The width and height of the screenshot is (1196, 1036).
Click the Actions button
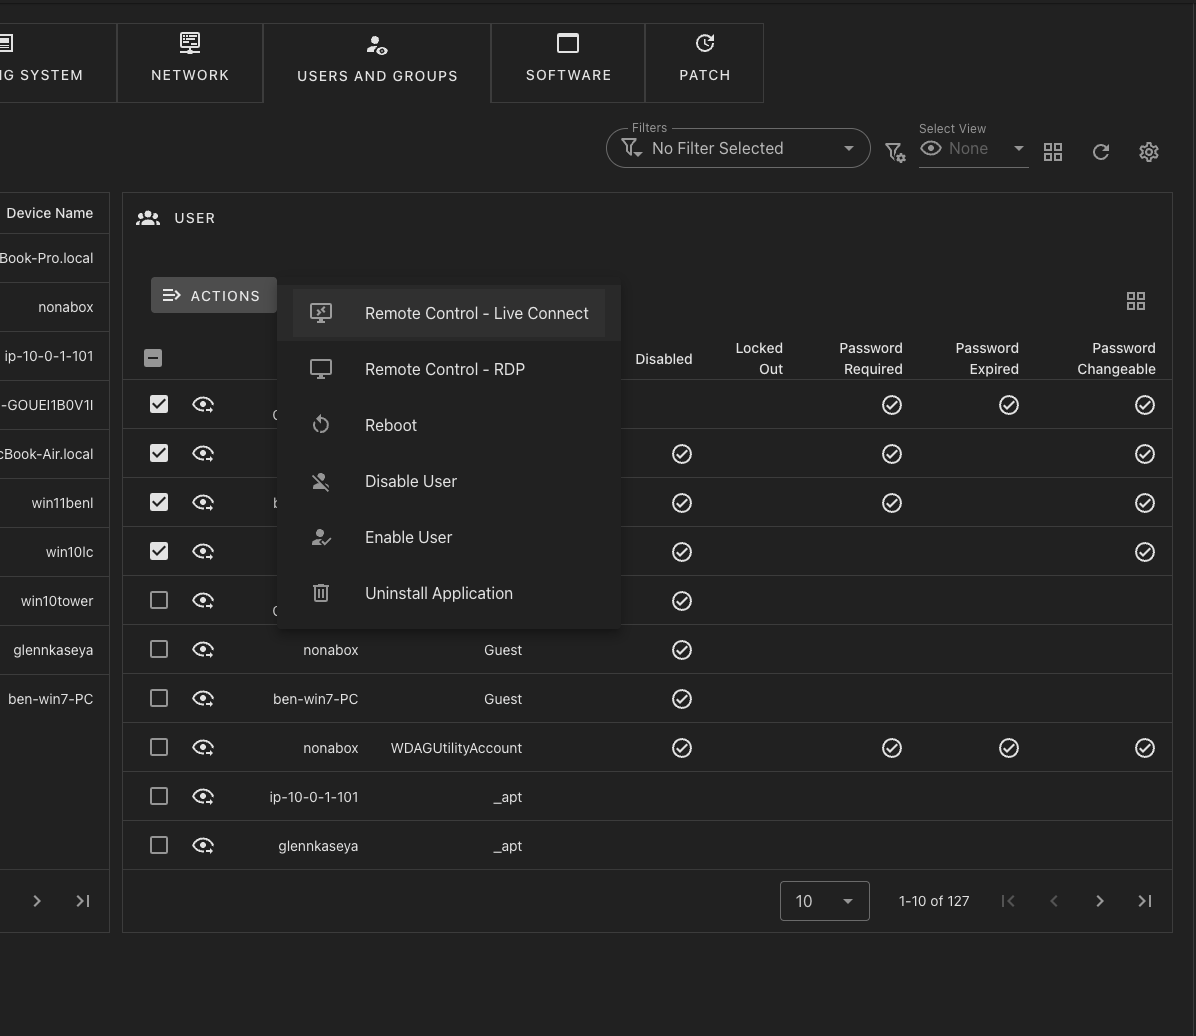point(214,295)
